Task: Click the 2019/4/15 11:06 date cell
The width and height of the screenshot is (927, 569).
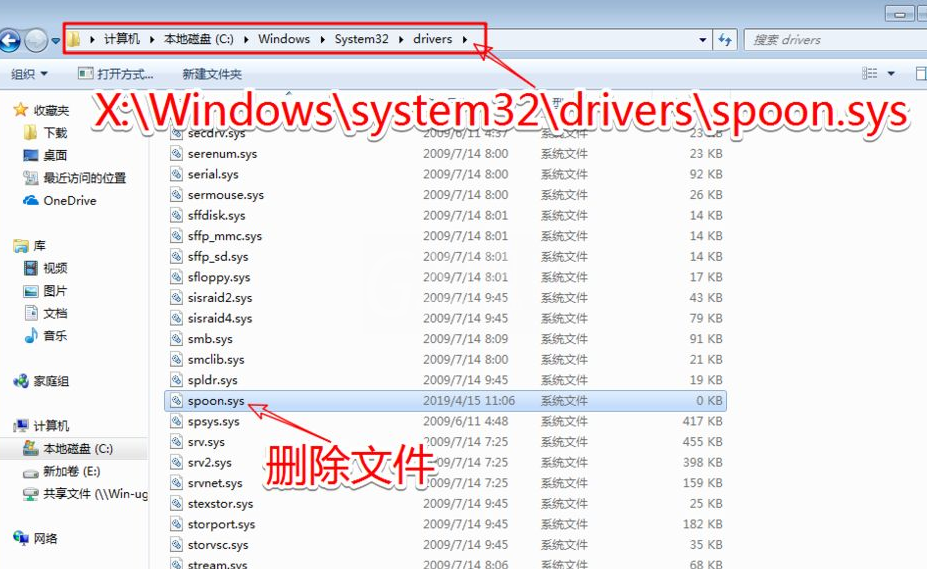Action: coord(469,400)
